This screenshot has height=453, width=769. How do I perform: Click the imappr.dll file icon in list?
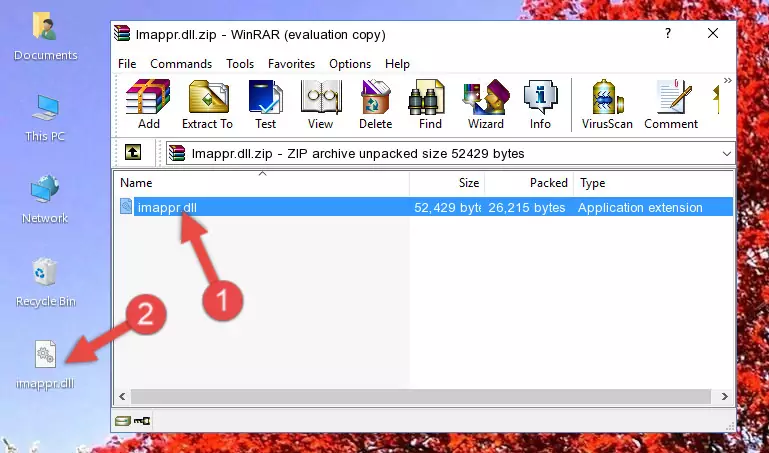pyautogui.click(x=126, y=206)
